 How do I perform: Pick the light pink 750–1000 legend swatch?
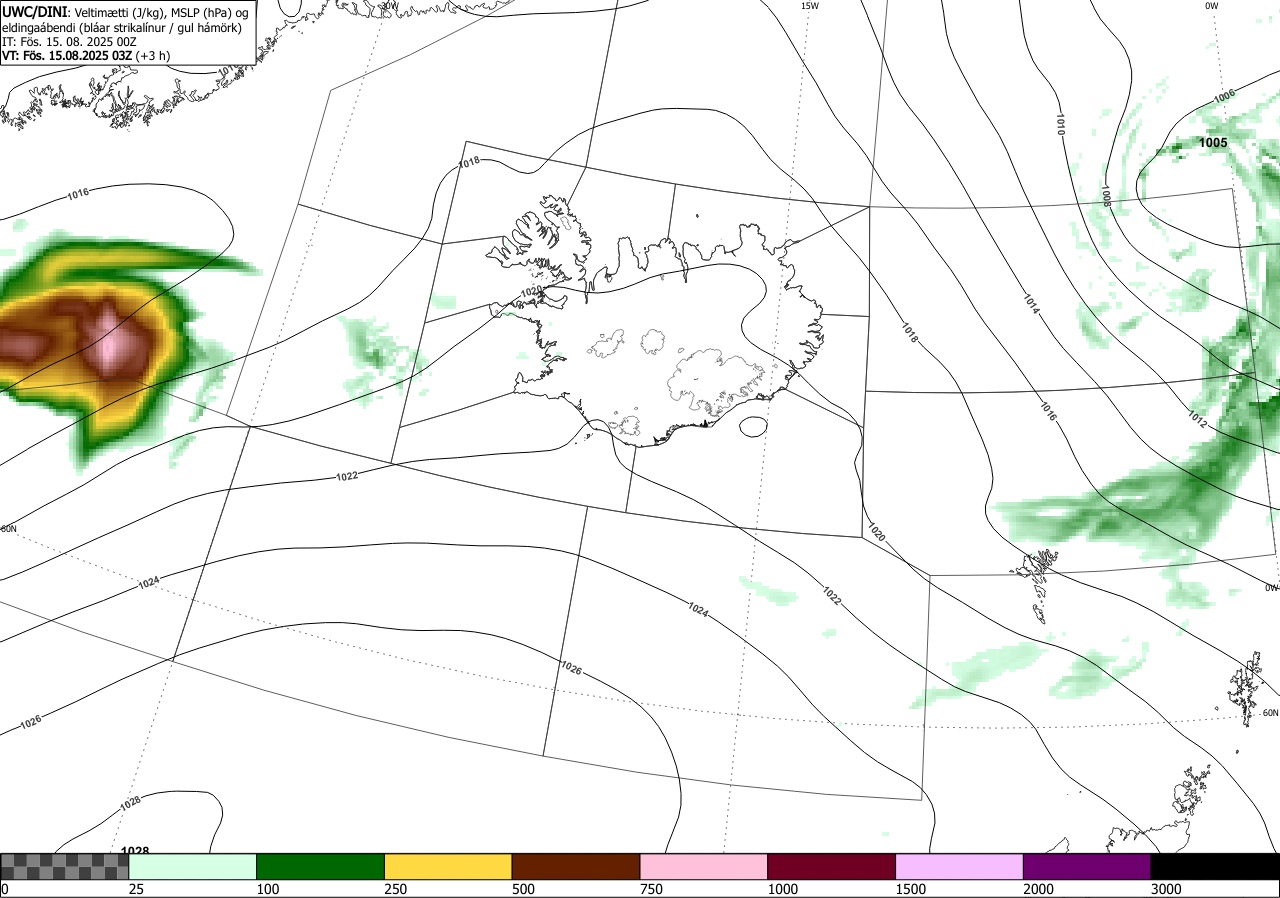(x=704, y=866)
